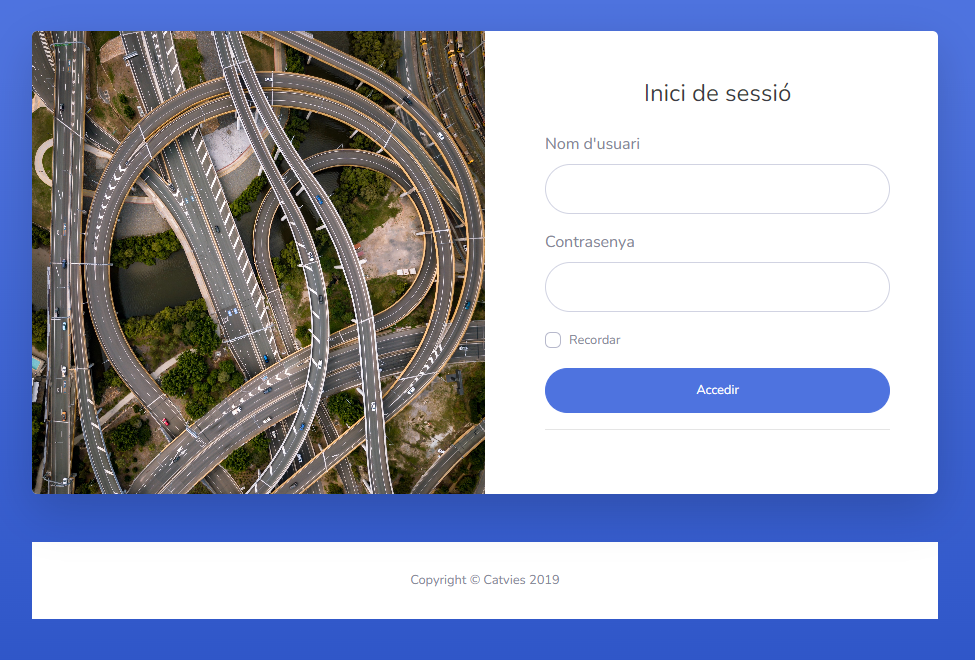The width and height of the screenshot is (975, 660).
Task: Click blank area under the divider line
Action: (x=717, y=462)
